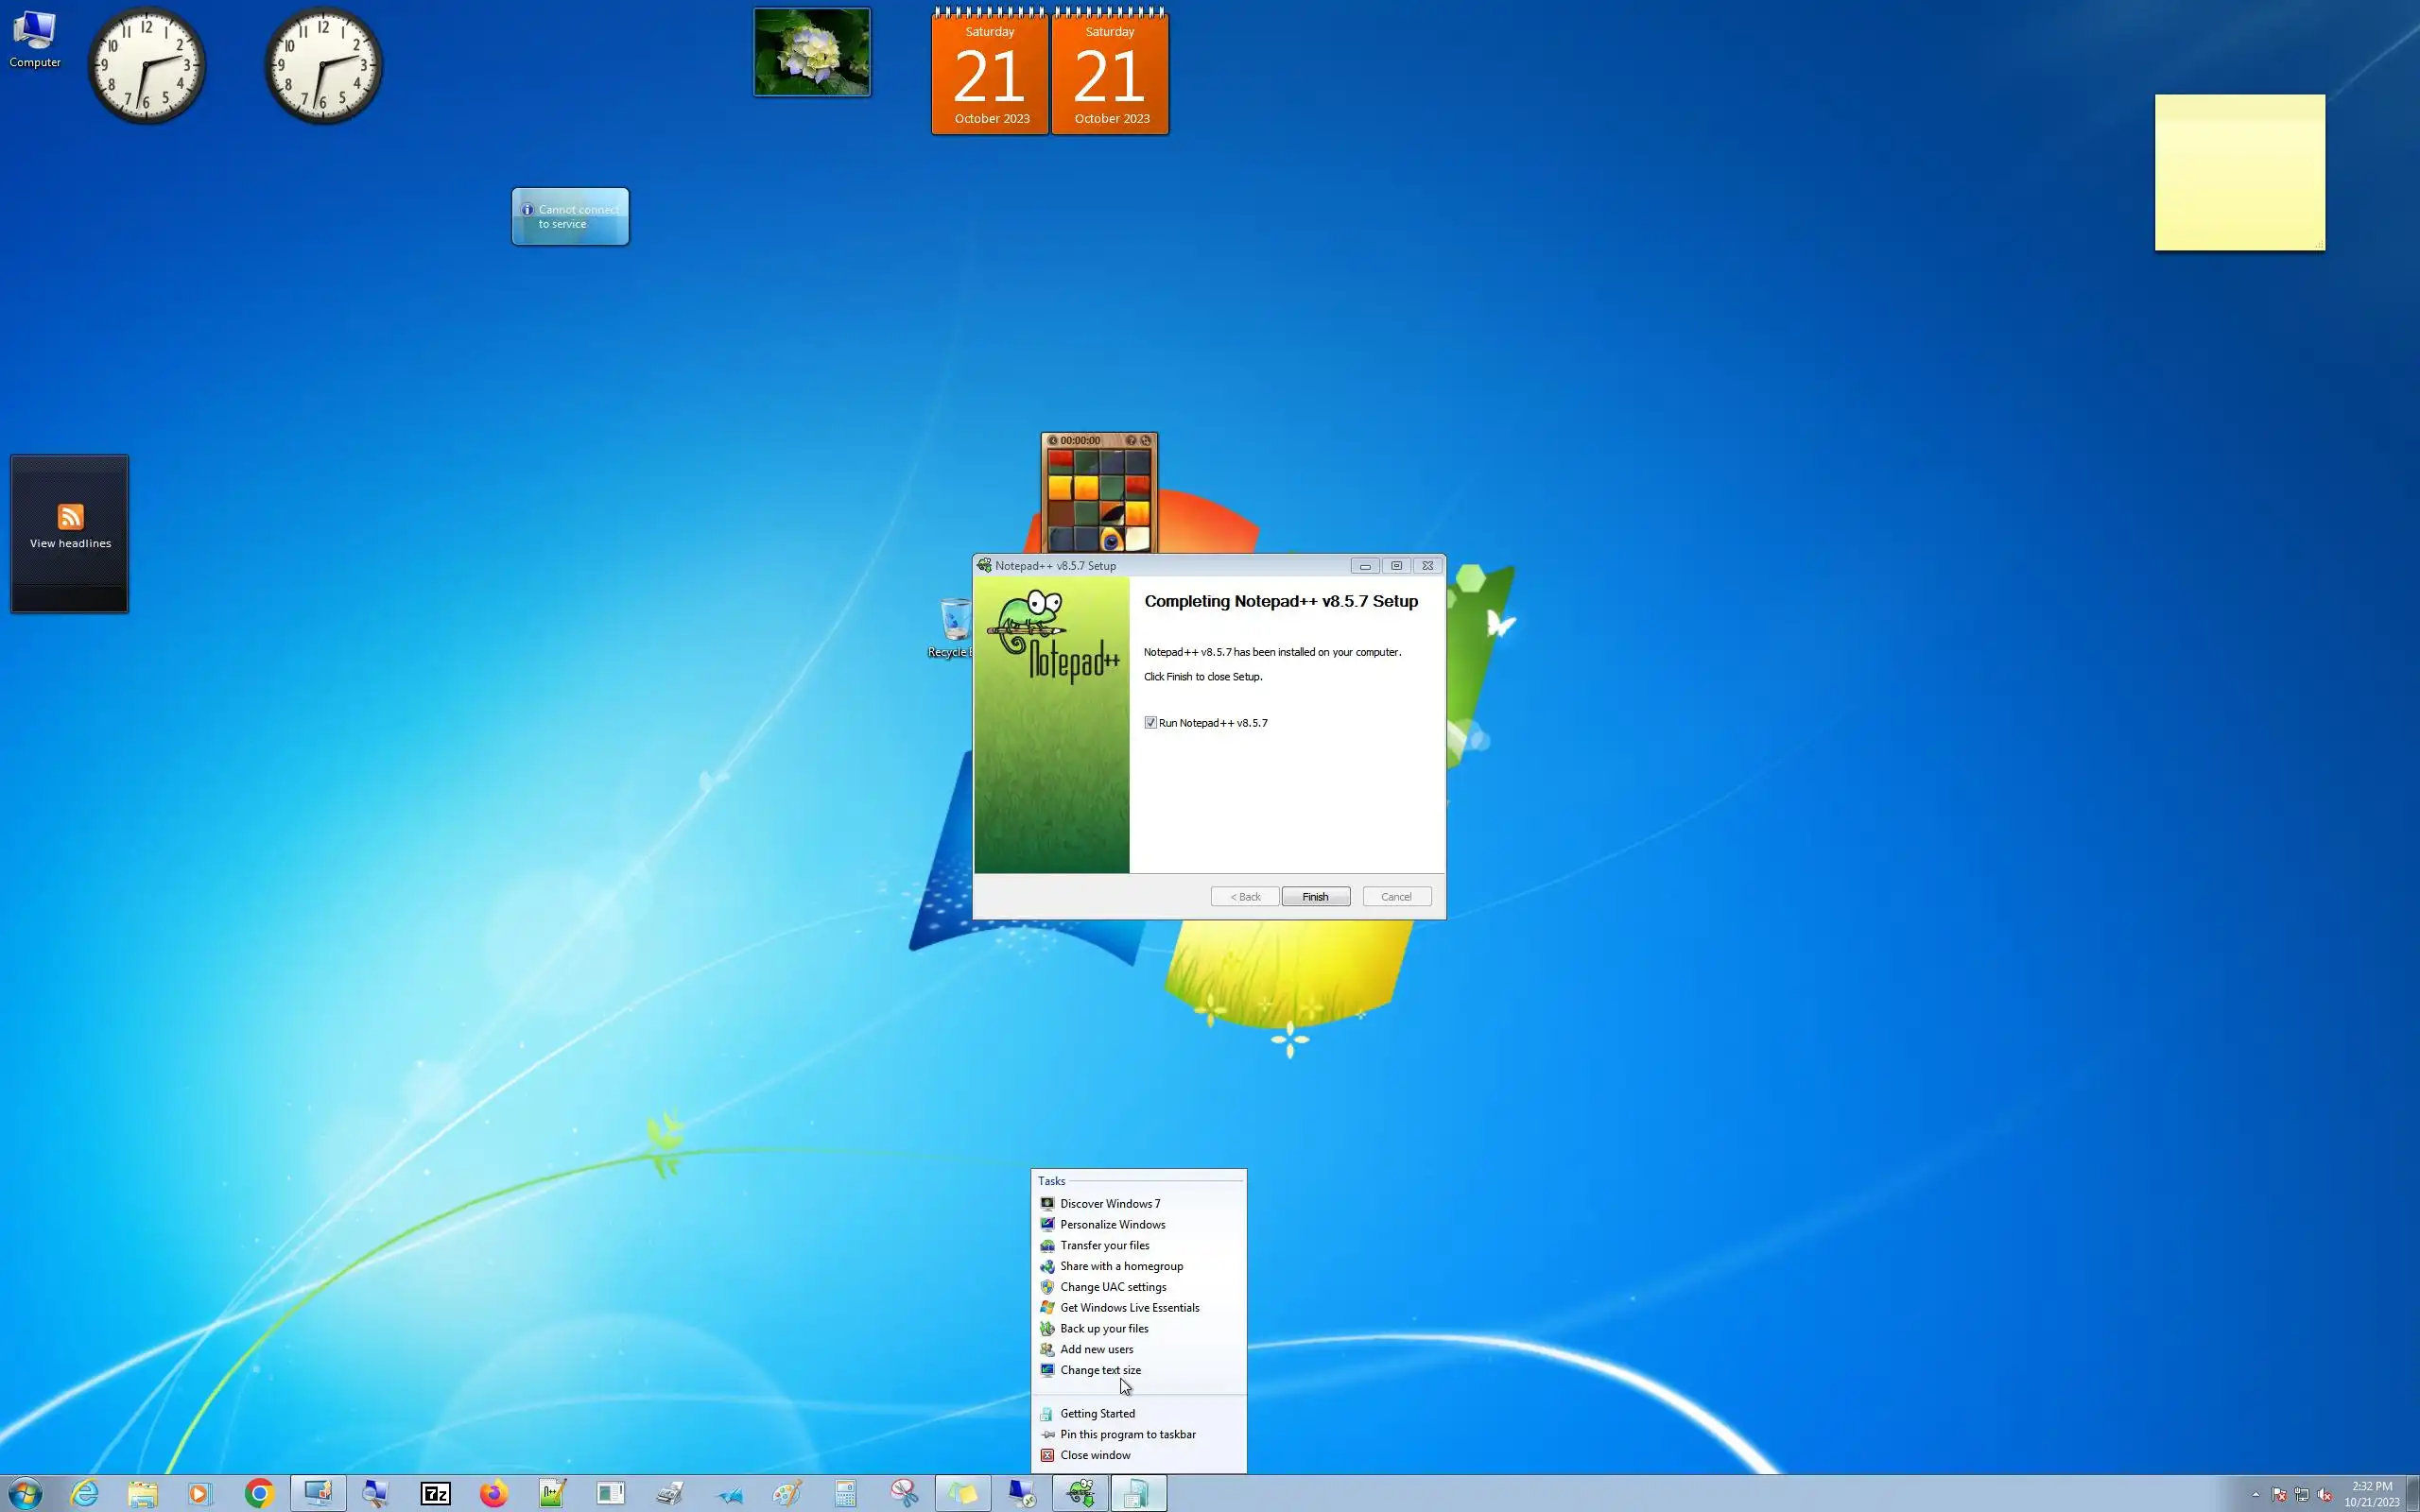Click Close window in the jump list
The height and width of the screenshot is (1512, 2420).
click(1095, 1455)
